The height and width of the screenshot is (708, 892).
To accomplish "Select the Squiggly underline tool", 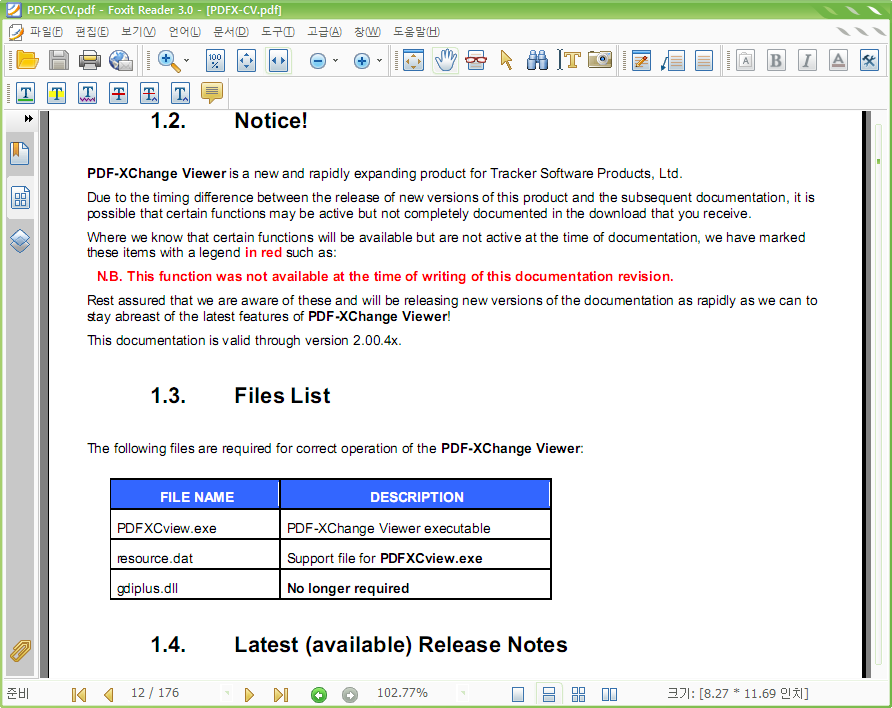I will pyautogui.click(x=87, y=93).
